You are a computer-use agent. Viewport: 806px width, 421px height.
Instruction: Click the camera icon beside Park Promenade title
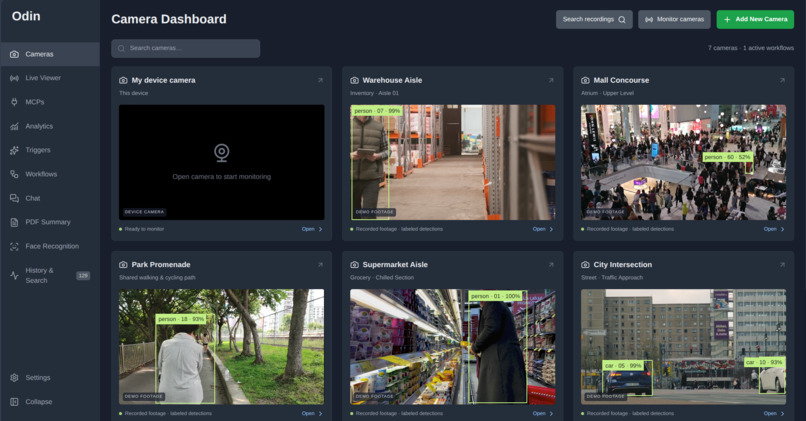(x=123, y=265)
